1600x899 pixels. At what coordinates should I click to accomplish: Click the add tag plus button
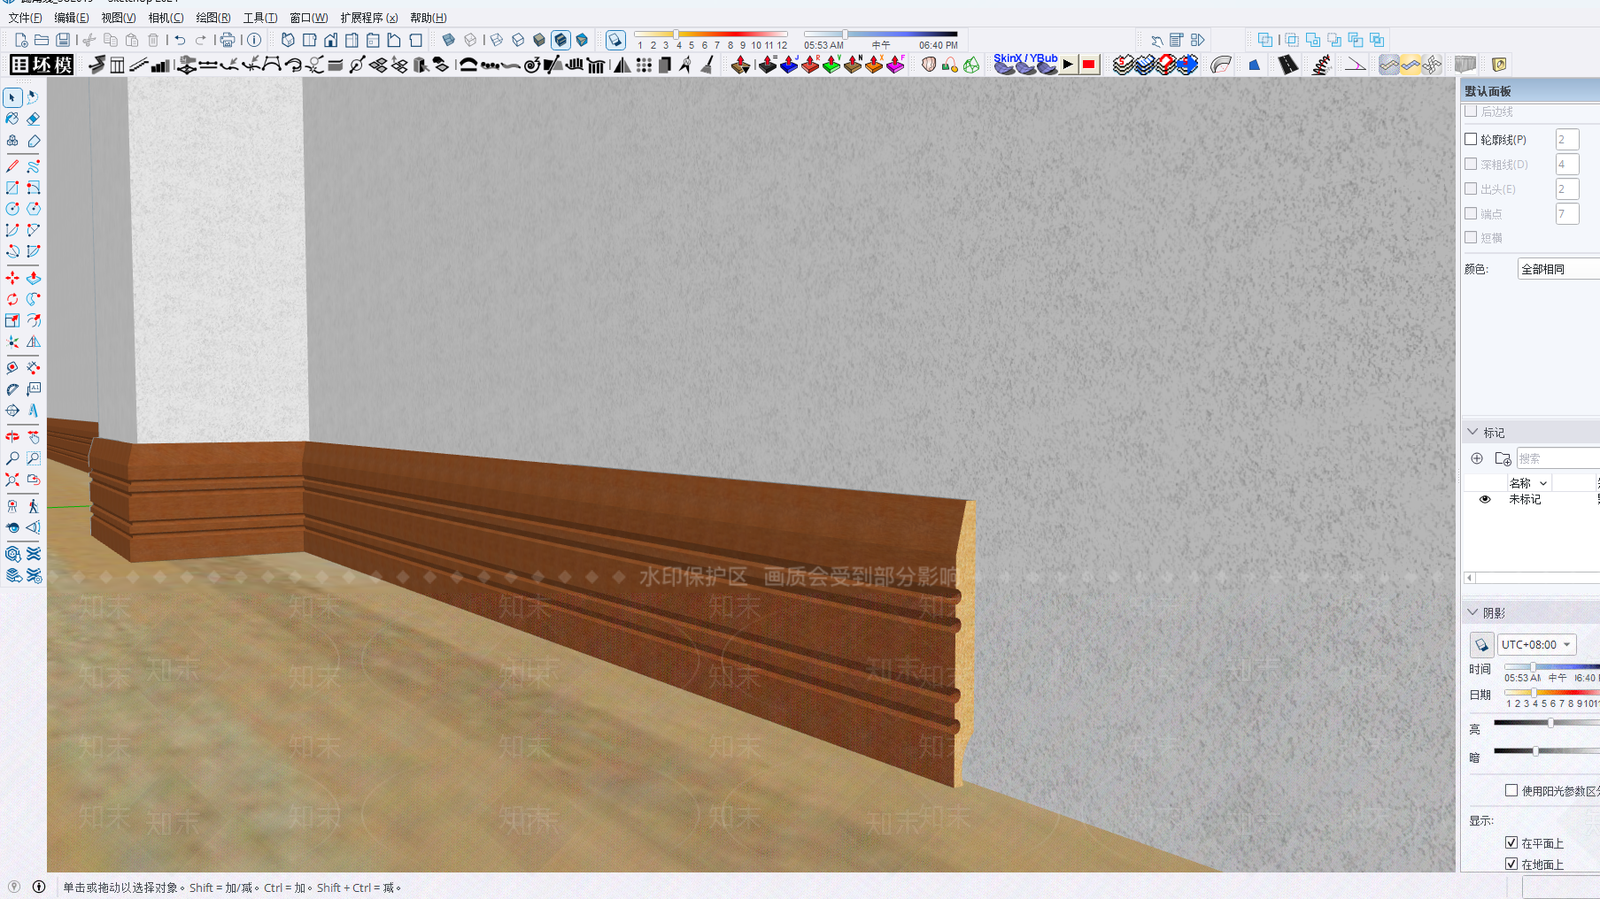[x=1477, y=458]
